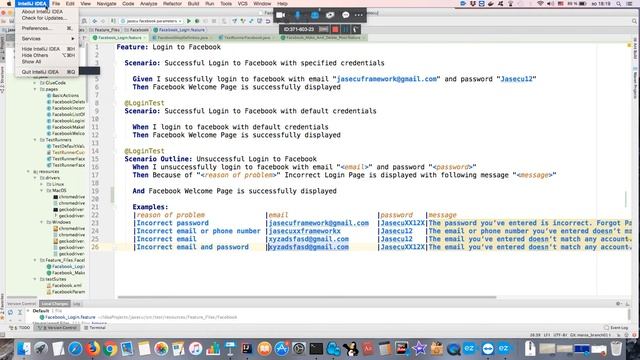640x360 pixels.
Task: Expand the Linux folder
Action: (42, 184)
